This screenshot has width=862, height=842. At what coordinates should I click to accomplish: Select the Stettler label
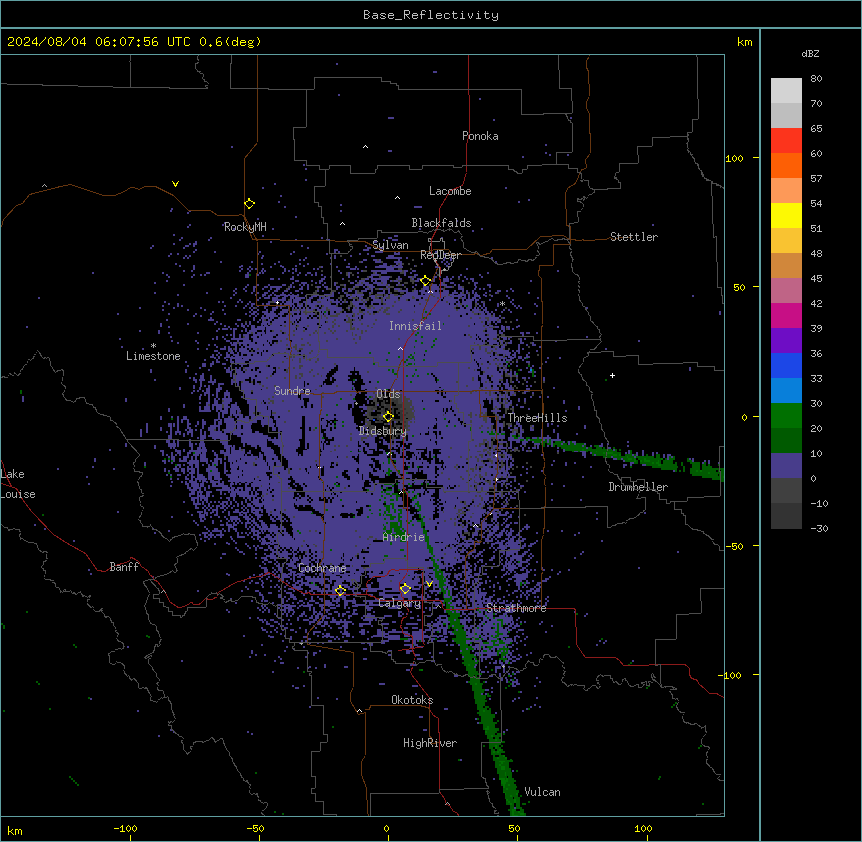pos(634,237)
